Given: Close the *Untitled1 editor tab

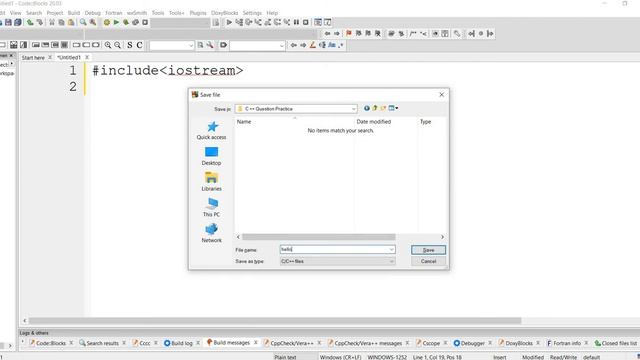Looking at the screenshot, I should [x=87, y=58].
